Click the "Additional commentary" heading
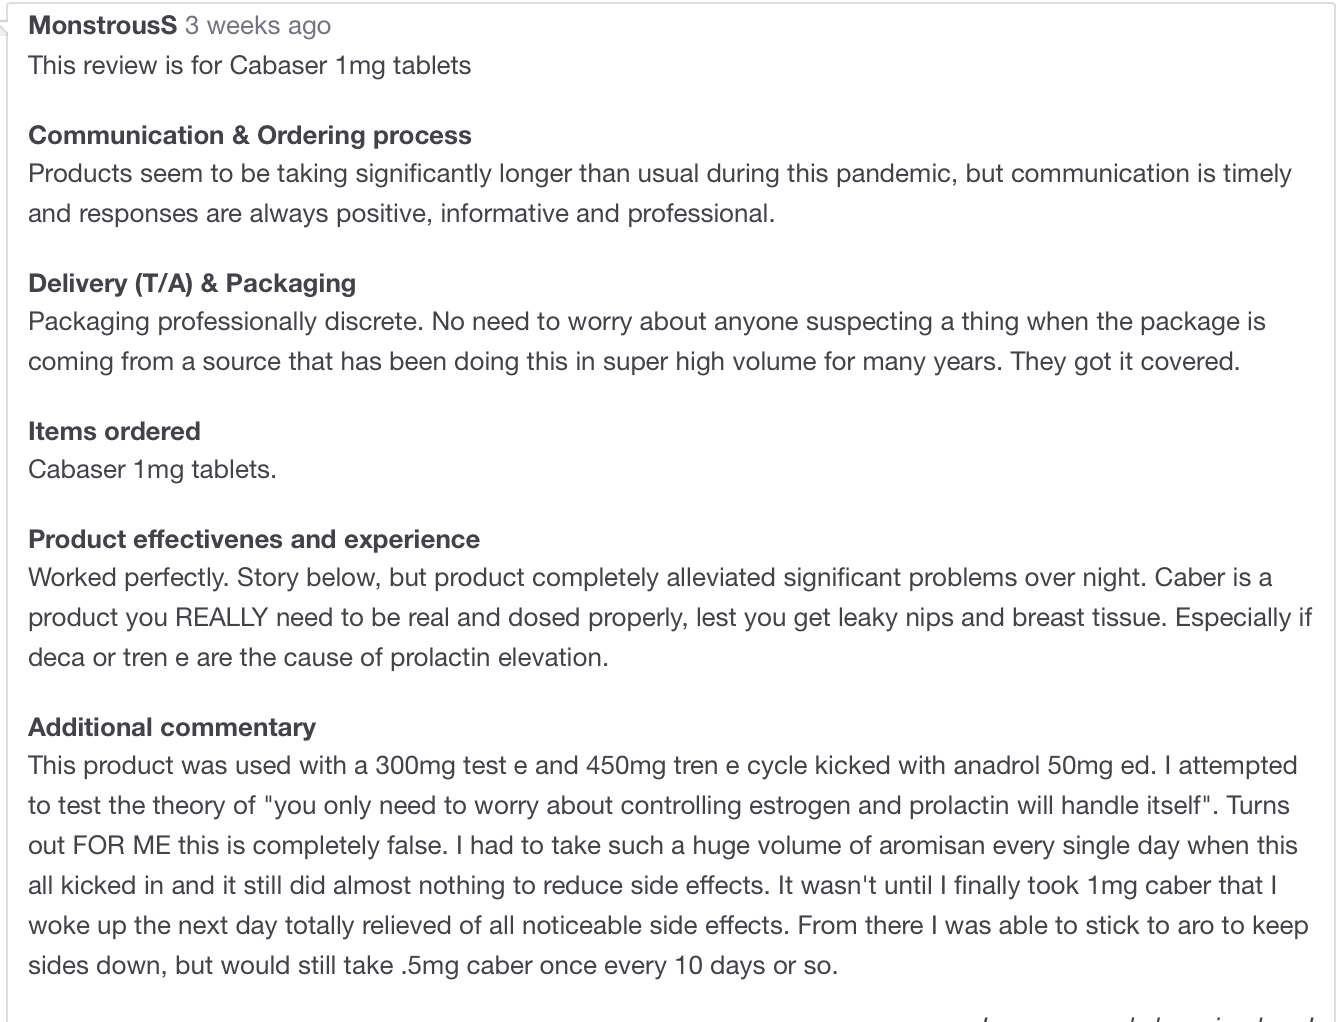This screenshot has height=1022, width=1338. 171,727
